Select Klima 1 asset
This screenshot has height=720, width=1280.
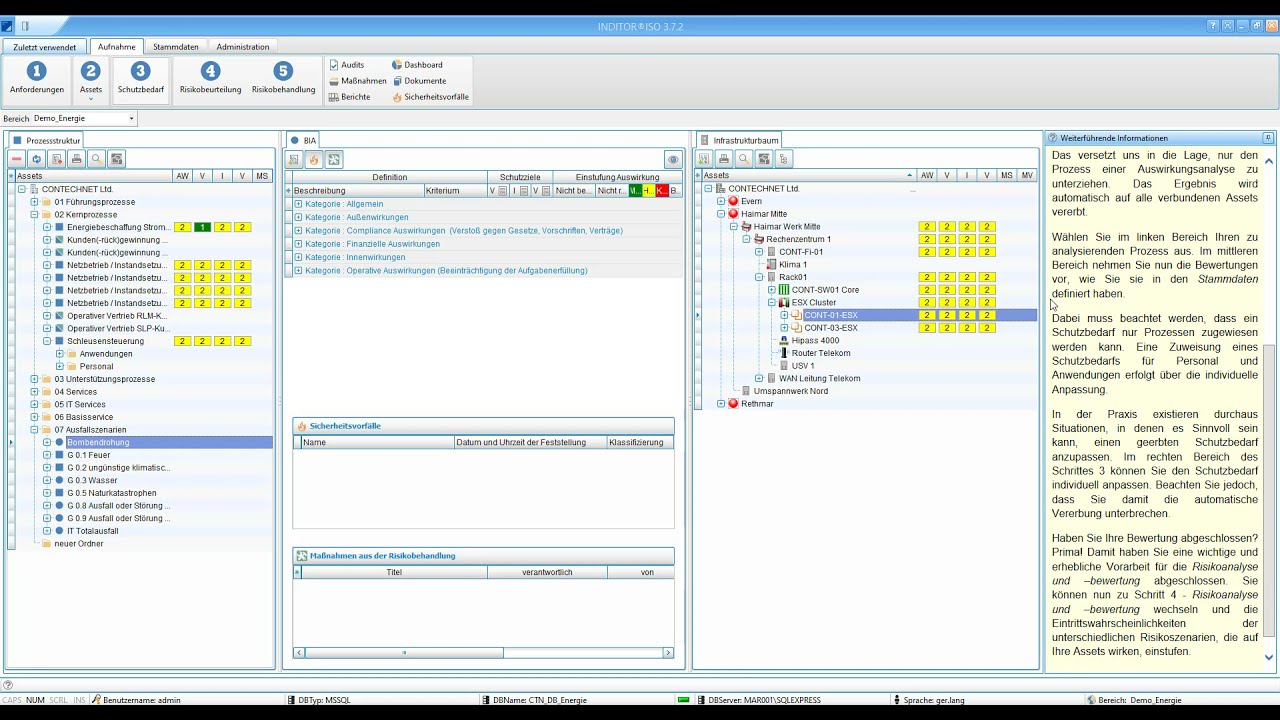click(793, 264)
